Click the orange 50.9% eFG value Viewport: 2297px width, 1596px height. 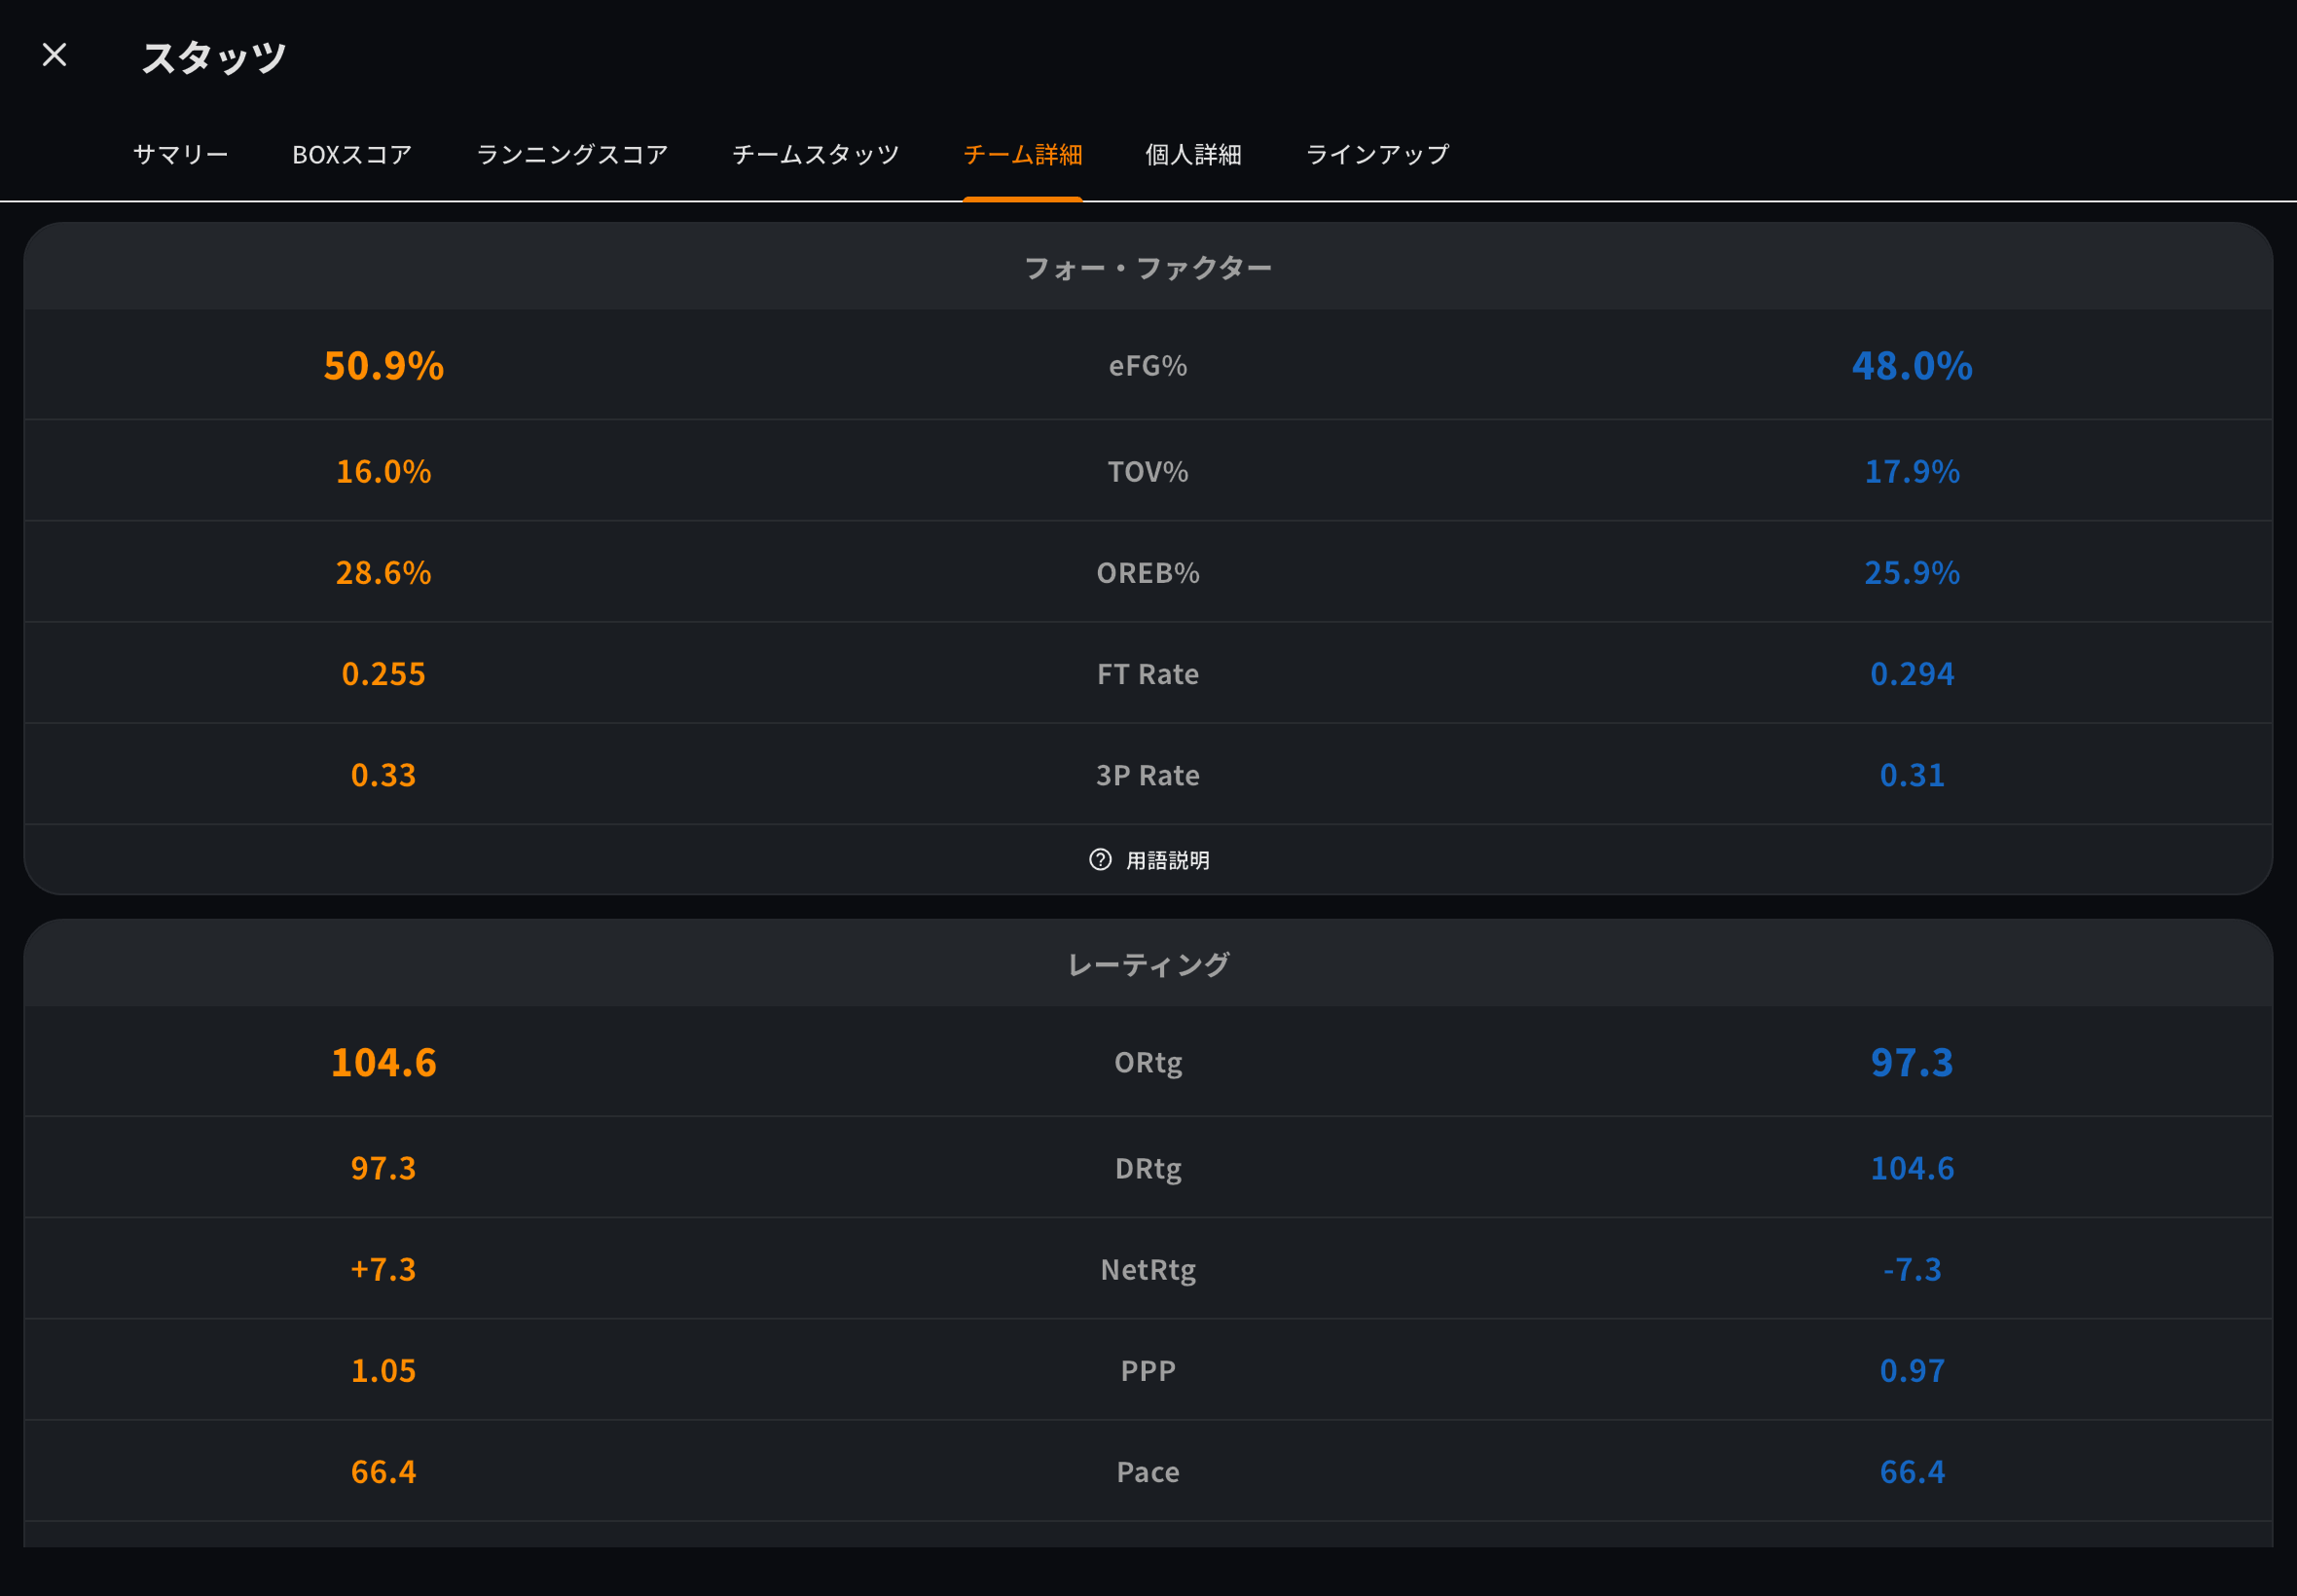click(384, 365)
